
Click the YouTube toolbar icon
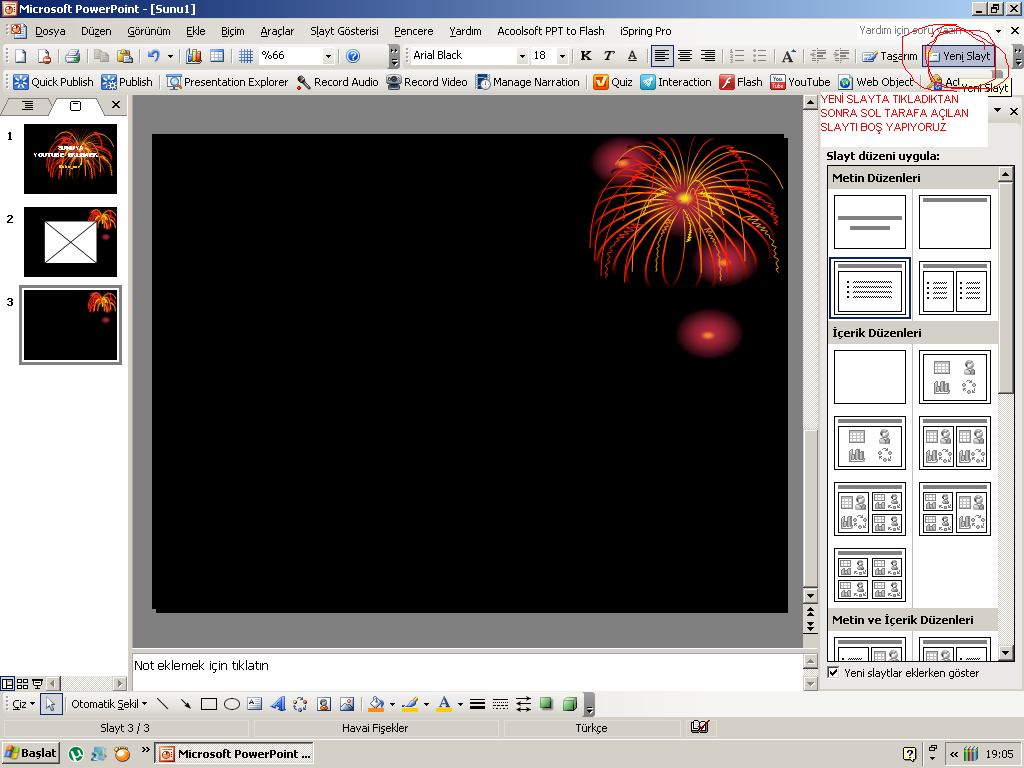(778, 82)
